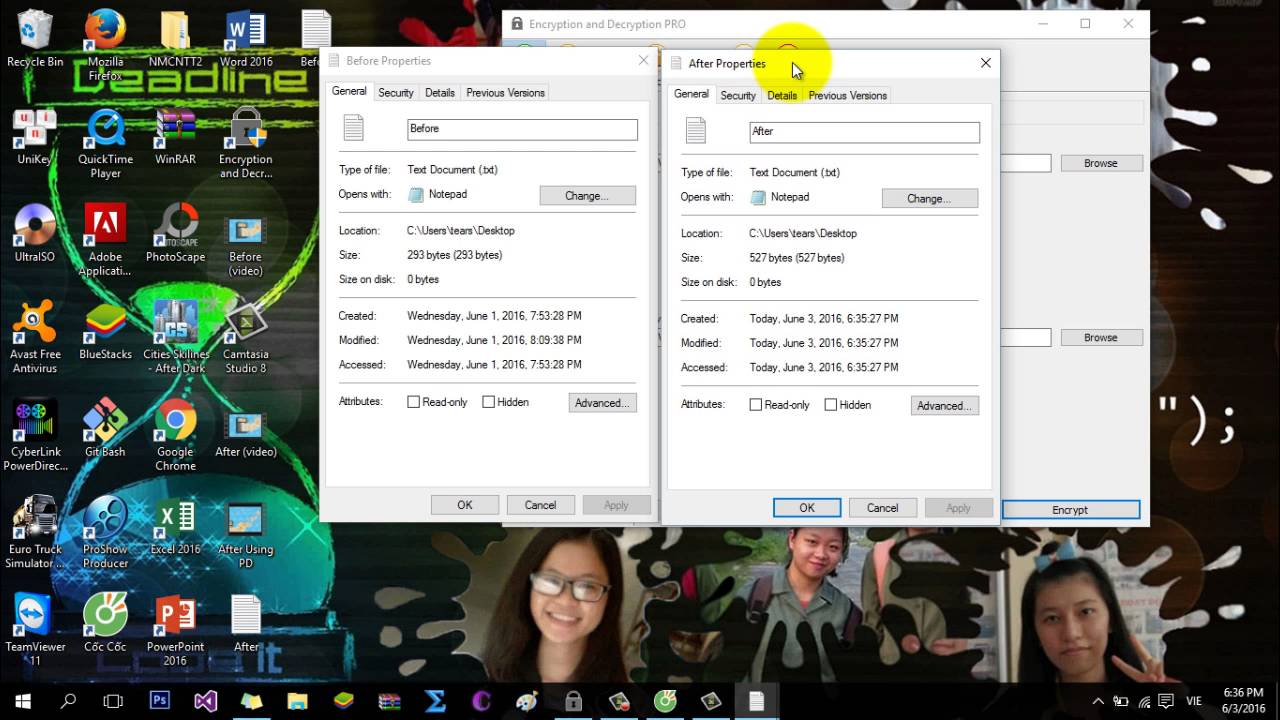Click OK in After Properties dialog
Image resolution: width=1280 pixels, height=720 pixels.
click(x=807, y=508)
